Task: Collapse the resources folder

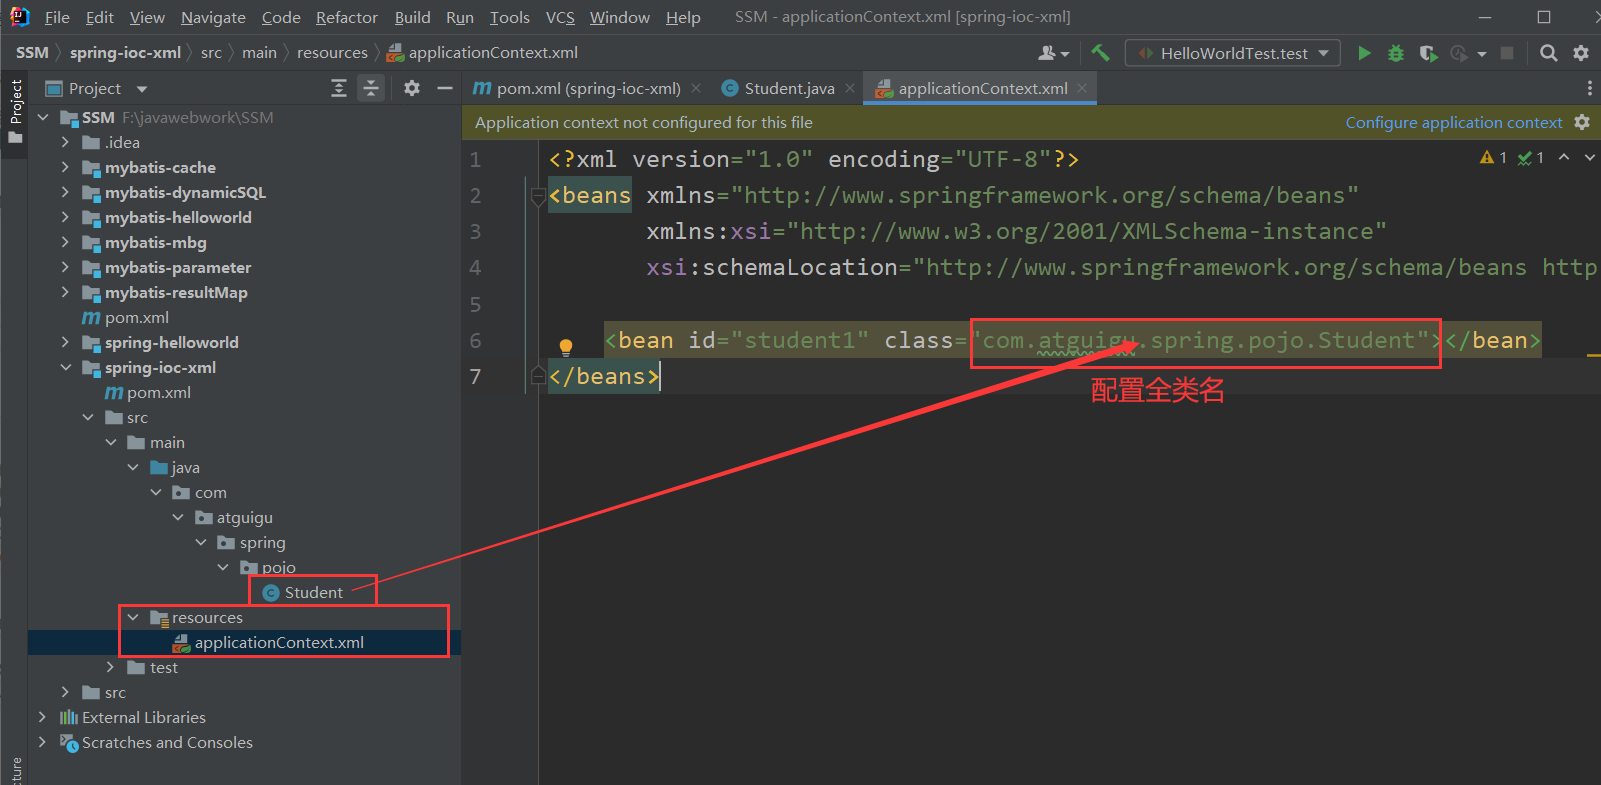Action: tap(133, 617)
